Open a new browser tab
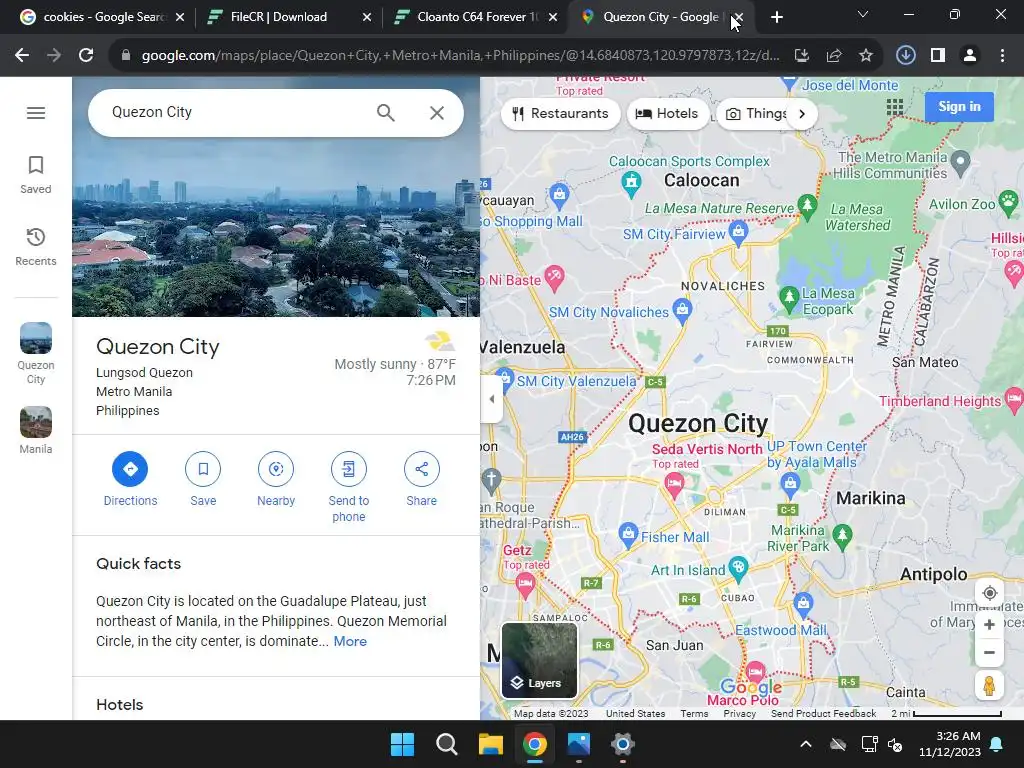The width and height of the screenshot is (1024, 768). 776,18
